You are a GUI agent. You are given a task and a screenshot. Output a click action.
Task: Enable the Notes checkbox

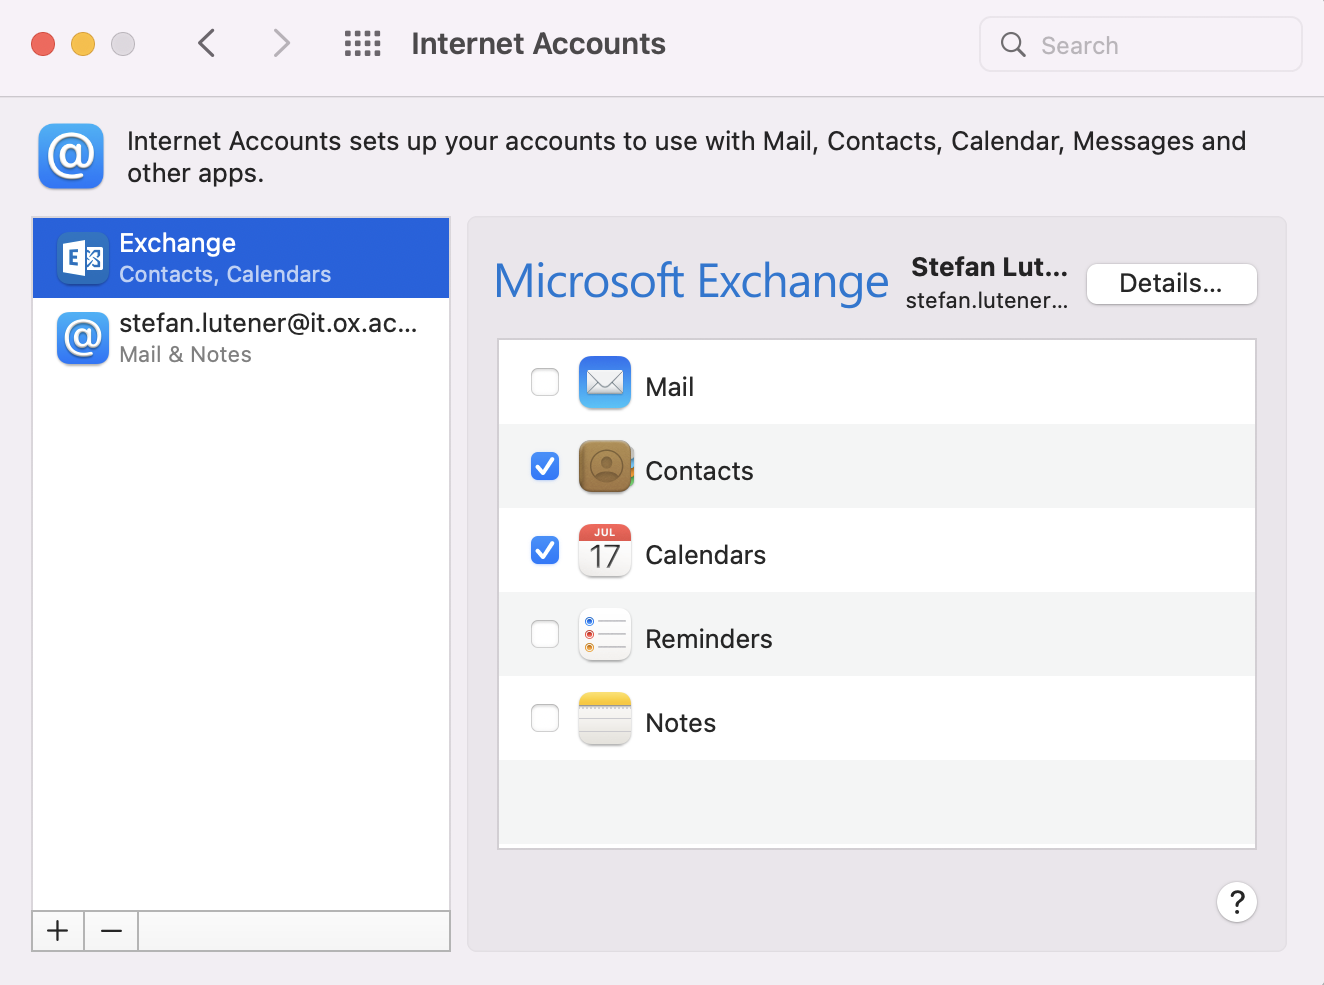545,718
